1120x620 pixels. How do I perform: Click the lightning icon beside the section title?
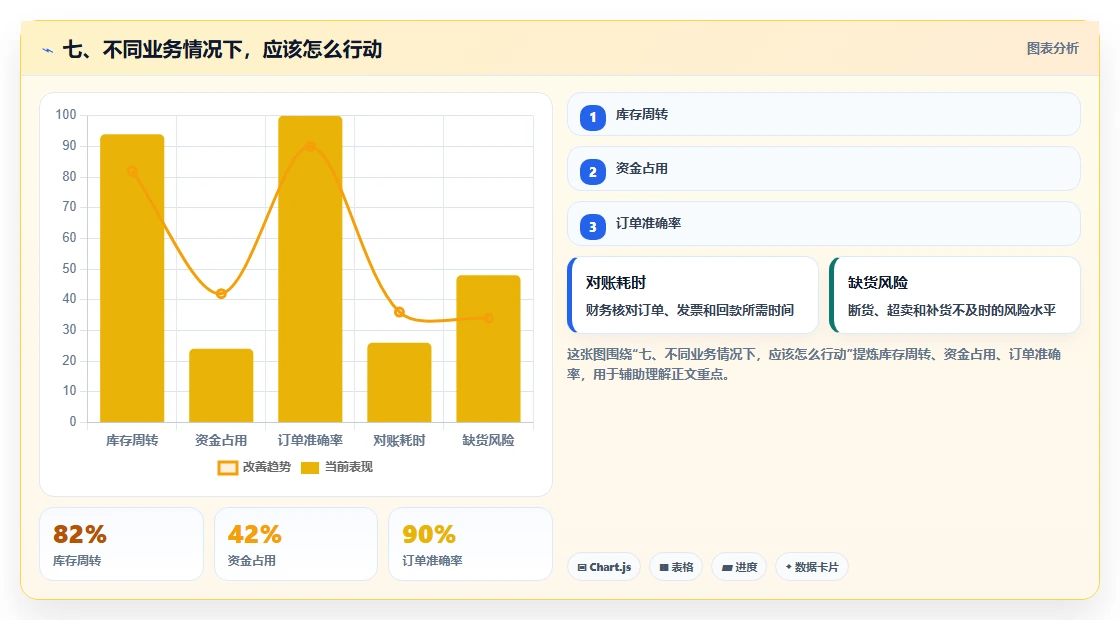(x=48, y=50)
